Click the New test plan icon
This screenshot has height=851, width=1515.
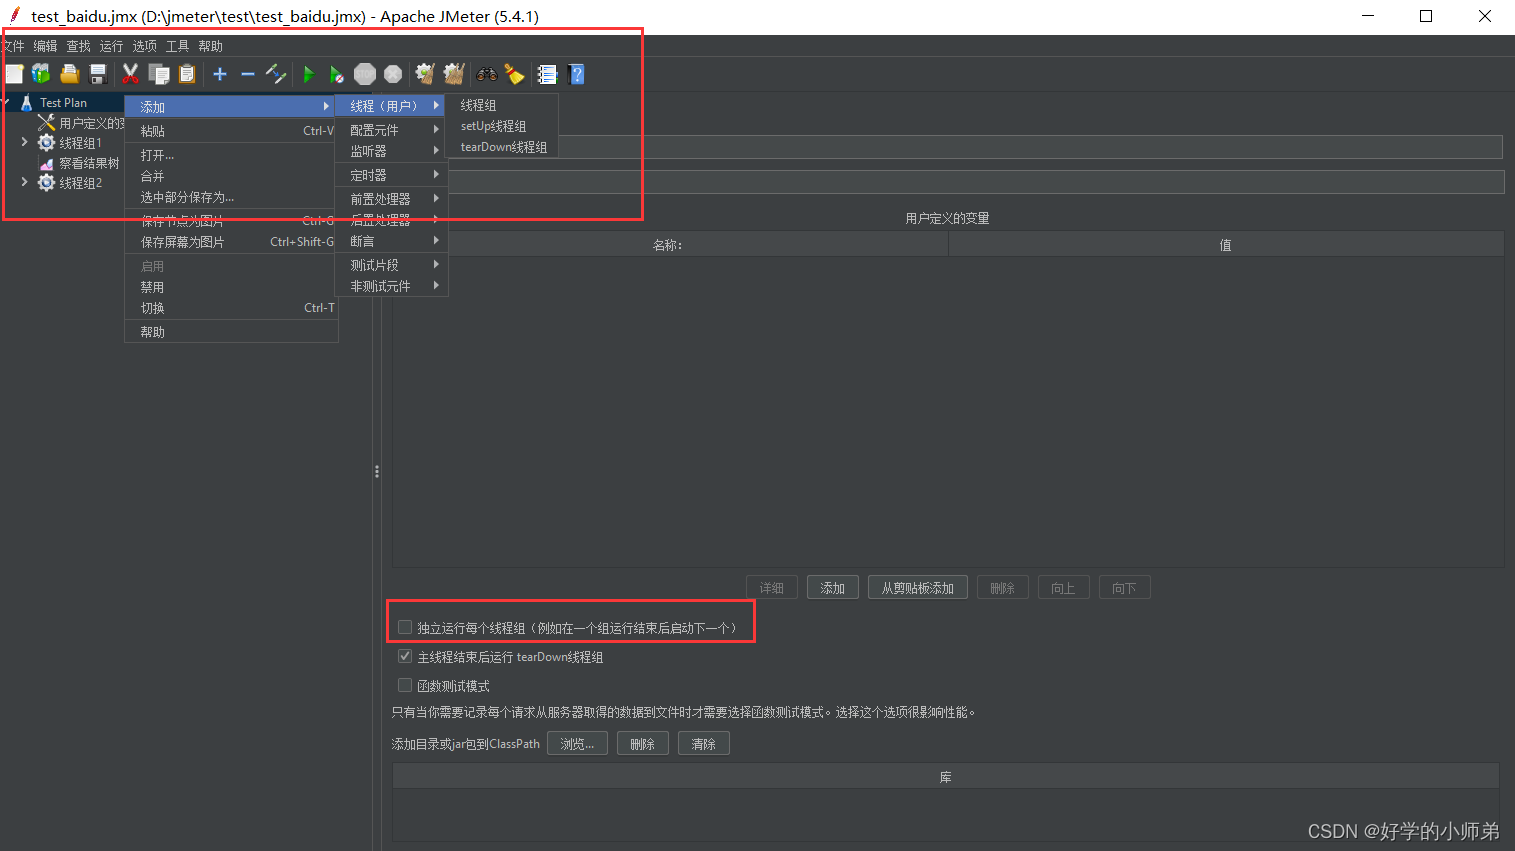tap(14, 74)
